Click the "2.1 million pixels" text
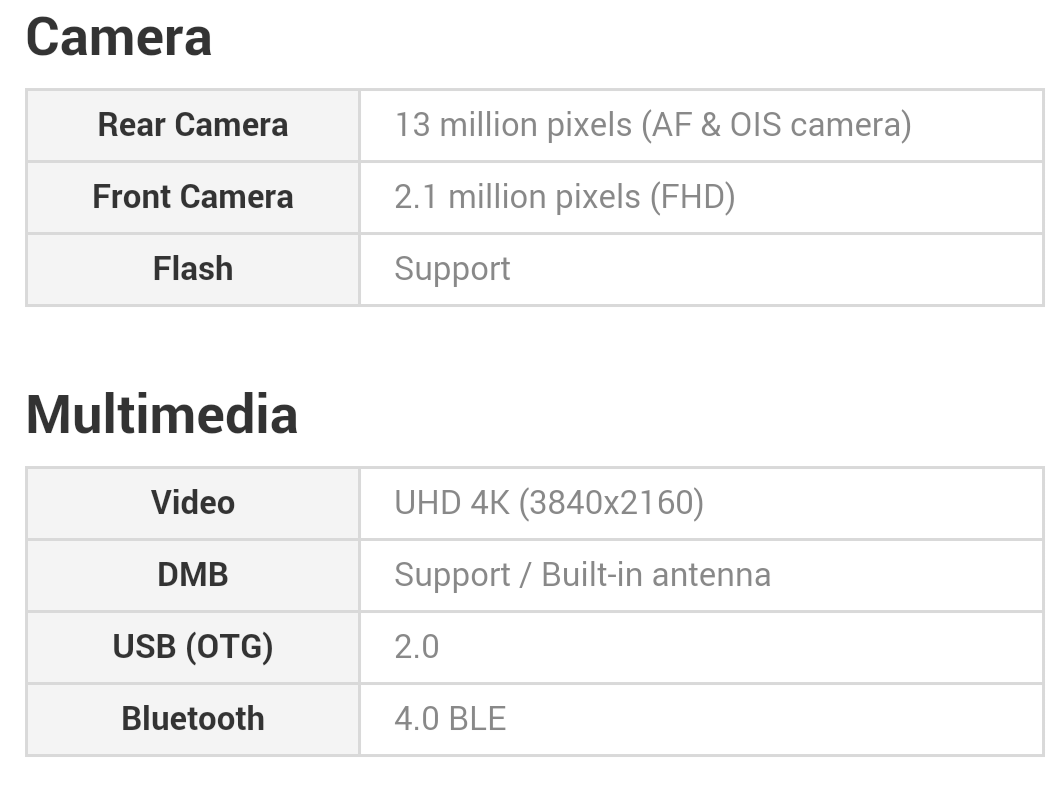This screenshot has height=787, width=1062. 517,197
